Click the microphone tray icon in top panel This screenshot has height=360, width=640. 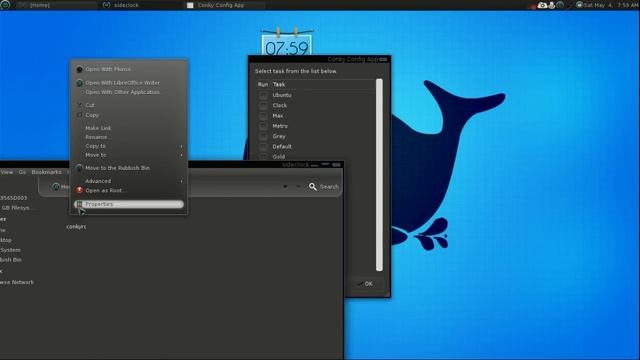pyautogui.click(x=551, y=5)
